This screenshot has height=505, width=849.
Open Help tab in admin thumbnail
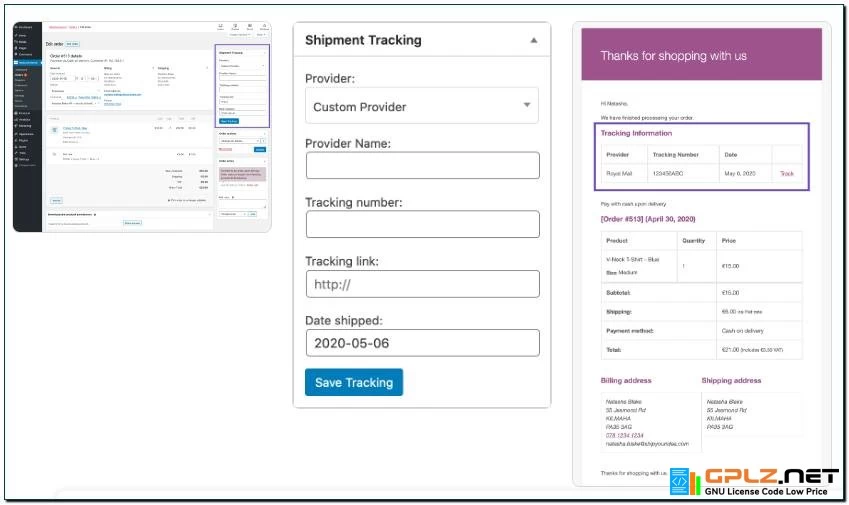260,35
